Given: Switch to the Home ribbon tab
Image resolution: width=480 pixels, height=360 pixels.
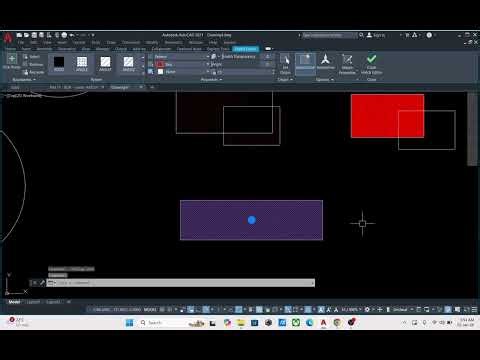Looking at the screenshot, I should [10, 49].
